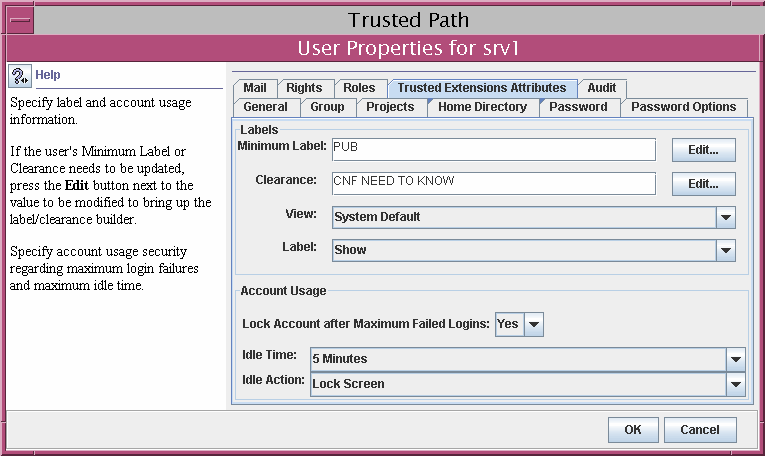
Task: Select the Projects tab
Action: click(390, 107)
